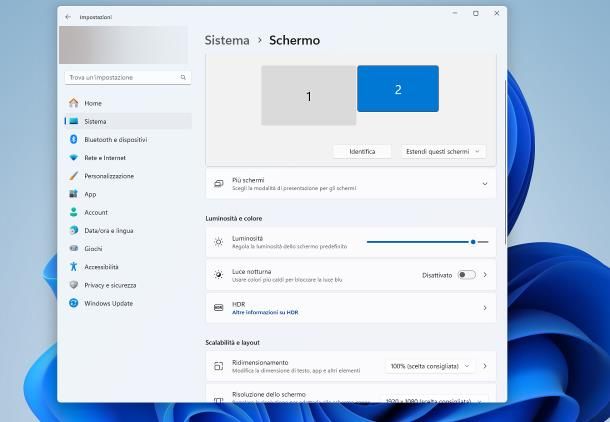This screenshot has height=422, width=610.
Task: Click the Bluetooth icon in sidebar
Action: [x=74, y=139]
